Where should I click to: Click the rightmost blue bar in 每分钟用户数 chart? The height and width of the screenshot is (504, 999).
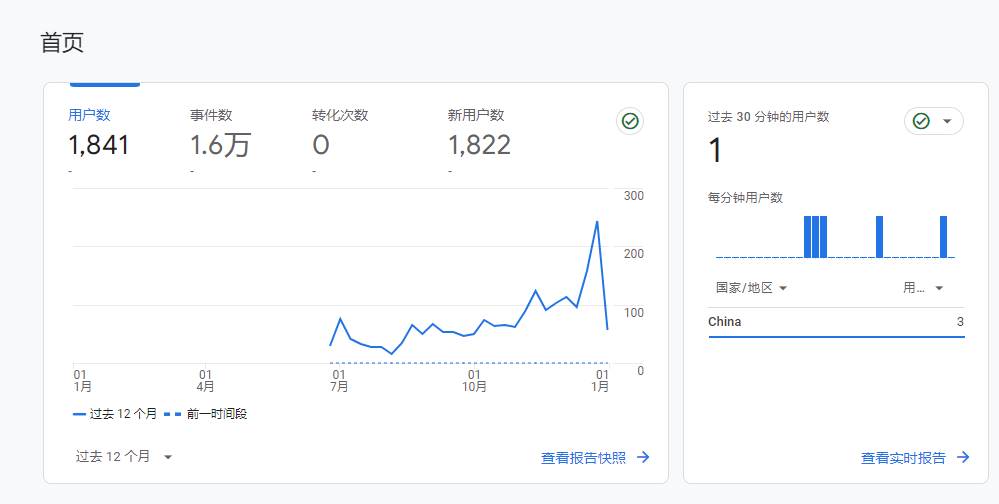pos(943,237)
